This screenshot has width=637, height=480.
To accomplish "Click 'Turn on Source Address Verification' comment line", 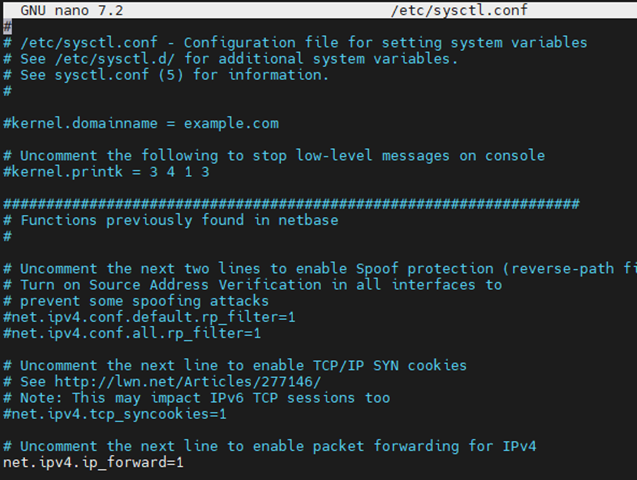I will point(253,285).
